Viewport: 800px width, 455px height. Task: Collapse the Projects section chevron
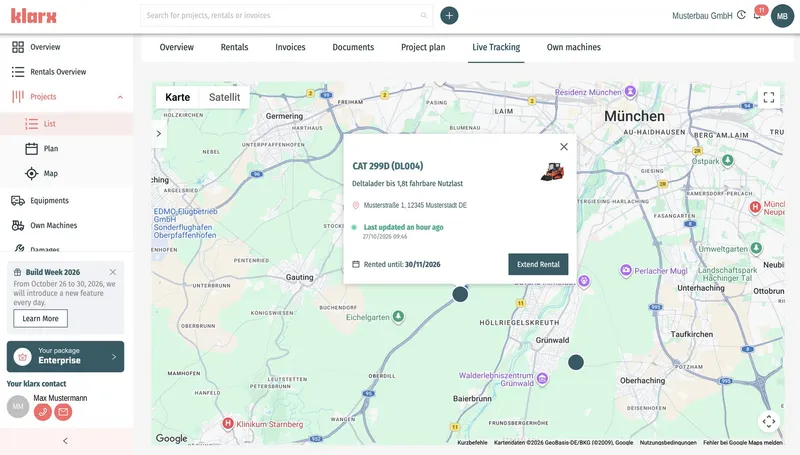(x=120, y=97)
